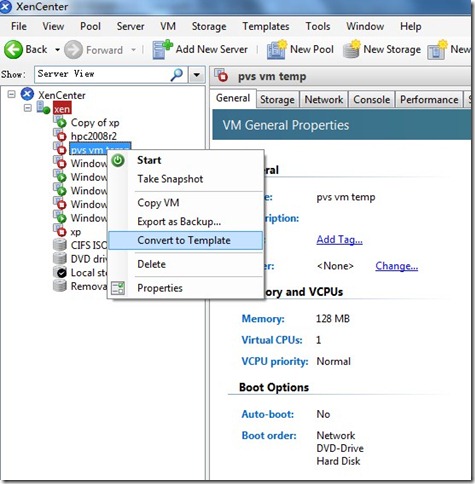Viewport: 475px width, 484px height.
Task: Open the VM menu
Action: click(168, 26)
